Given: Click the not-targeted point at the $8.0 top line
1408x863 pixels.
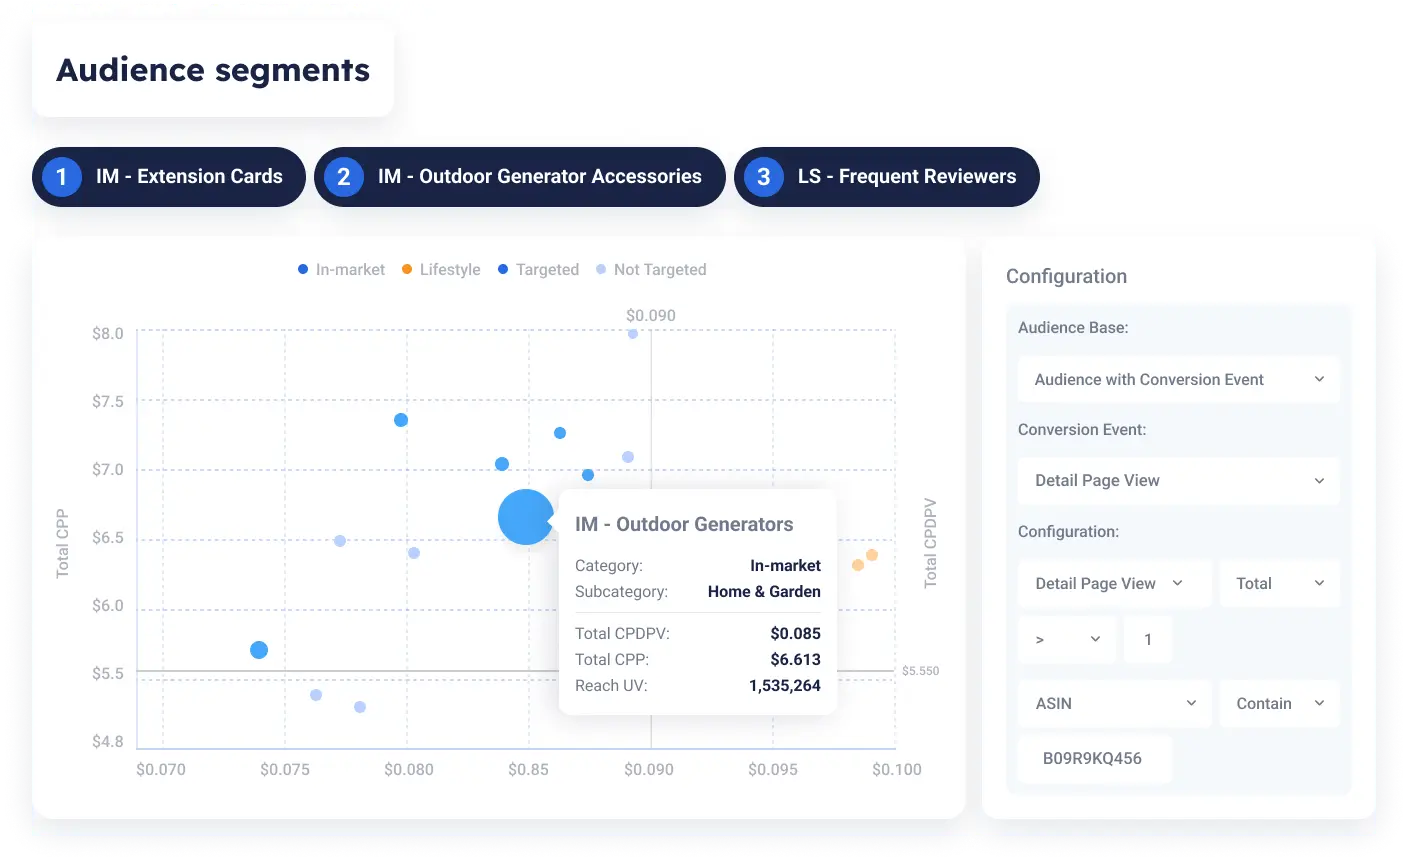Looking at the screenshot, I should (633, 334).
